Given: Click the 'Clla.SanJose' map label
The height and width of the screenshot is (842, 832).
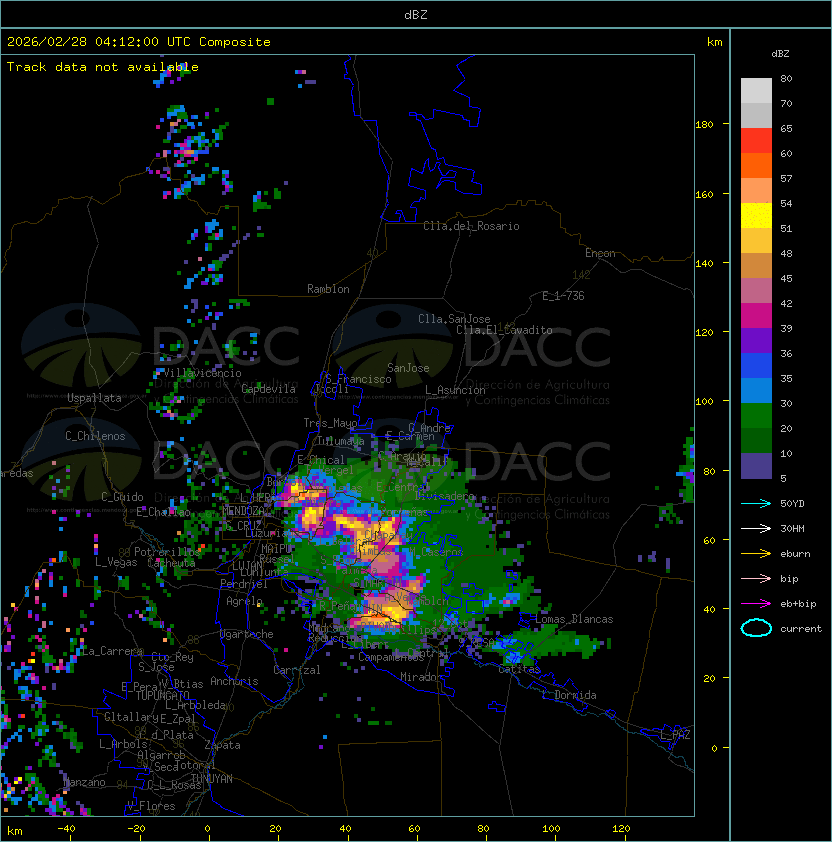Looking at the screenshot, I should 454,319.
